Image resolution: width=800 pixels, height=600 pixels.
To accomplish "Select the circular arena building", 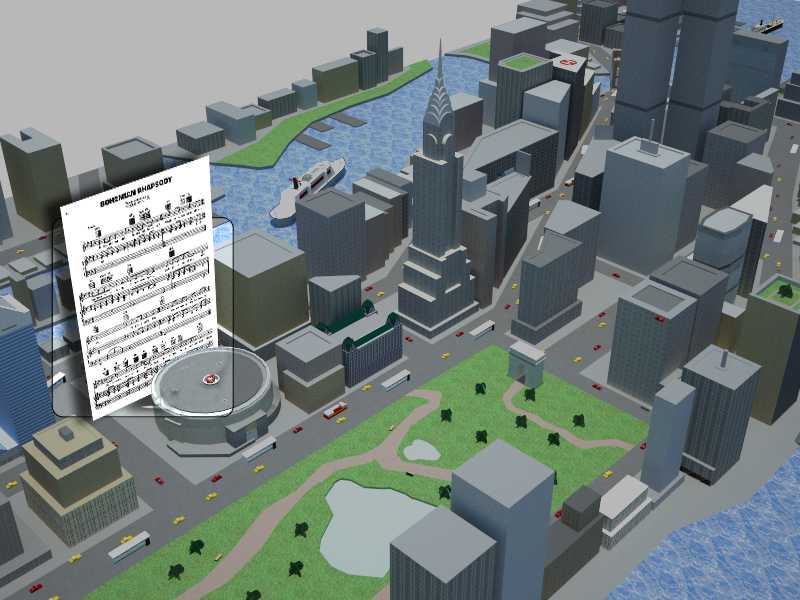I will pos(215,395).
